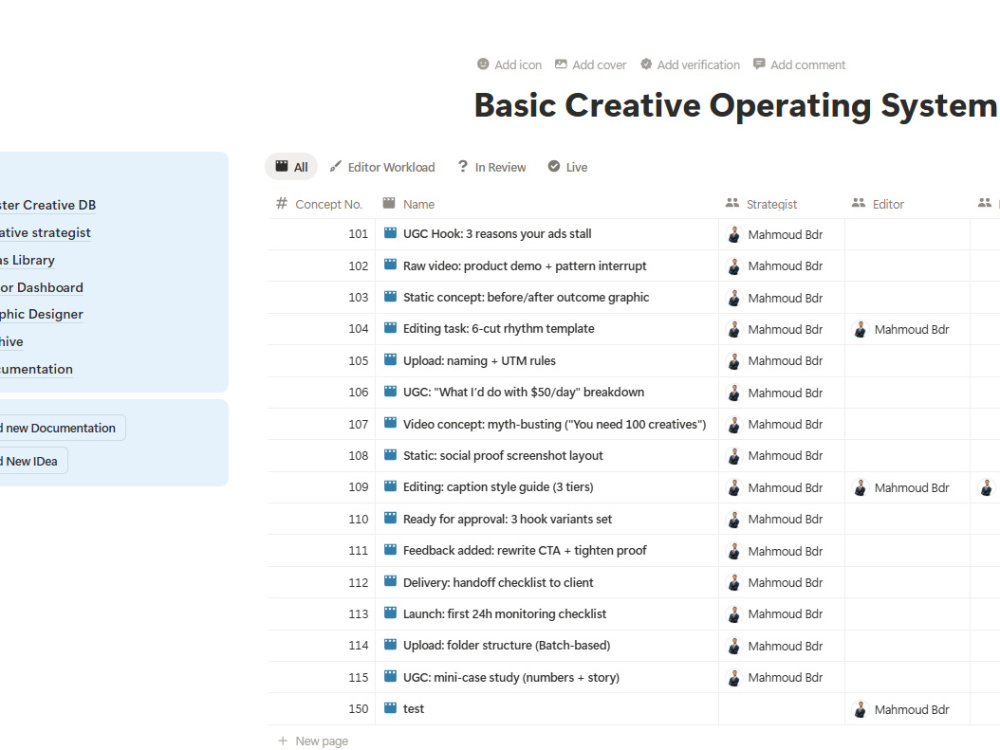Viewport: 1000px width, 750px height.
Task: Click the Add icon smiley icon
Action: (483, 64)
